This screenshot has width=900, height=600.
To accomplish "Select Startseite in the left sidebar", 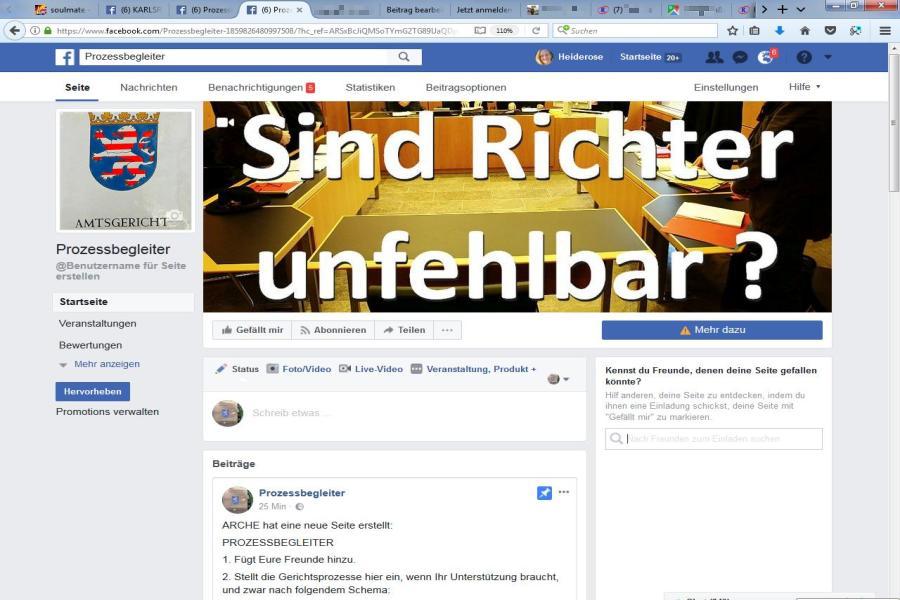I will tap(123, 301).
